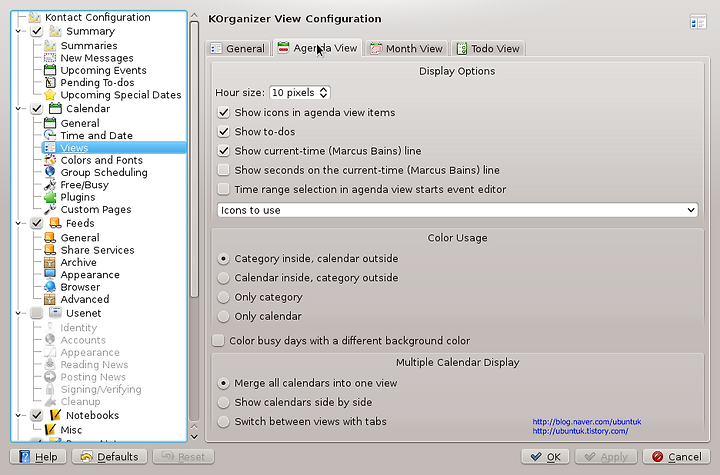Click the Plugins puzzle icon
The width and height of the screenshot is (720, 475).
pos(50,198)
